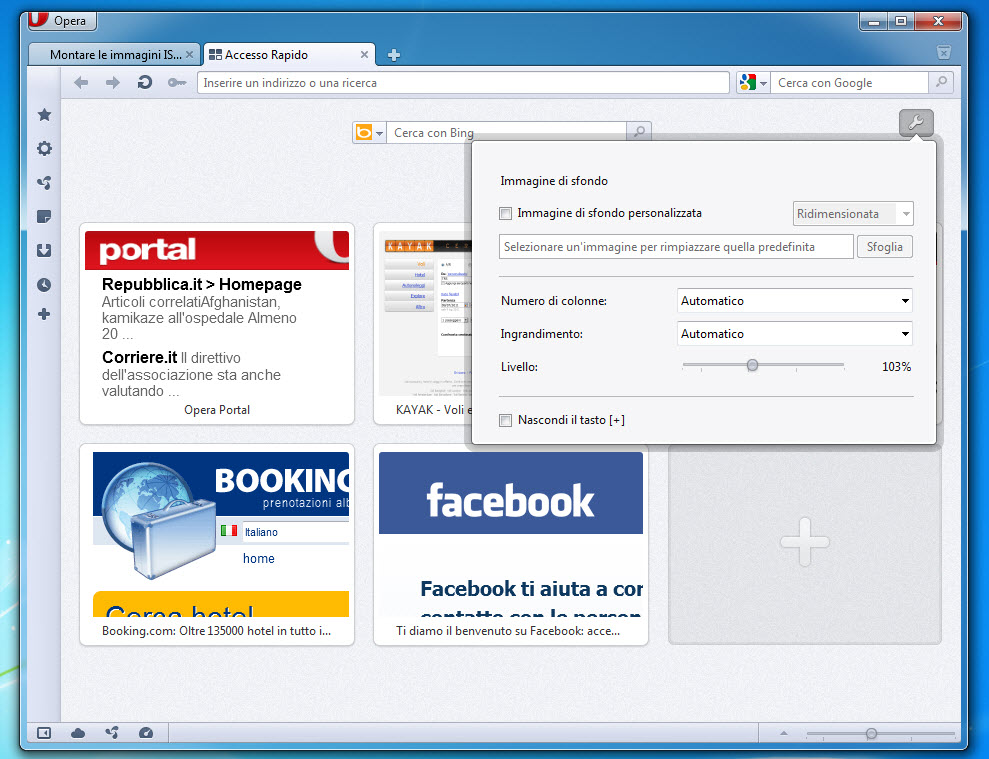Toggle the Speed Dial wrench settings button

[916, 122]
